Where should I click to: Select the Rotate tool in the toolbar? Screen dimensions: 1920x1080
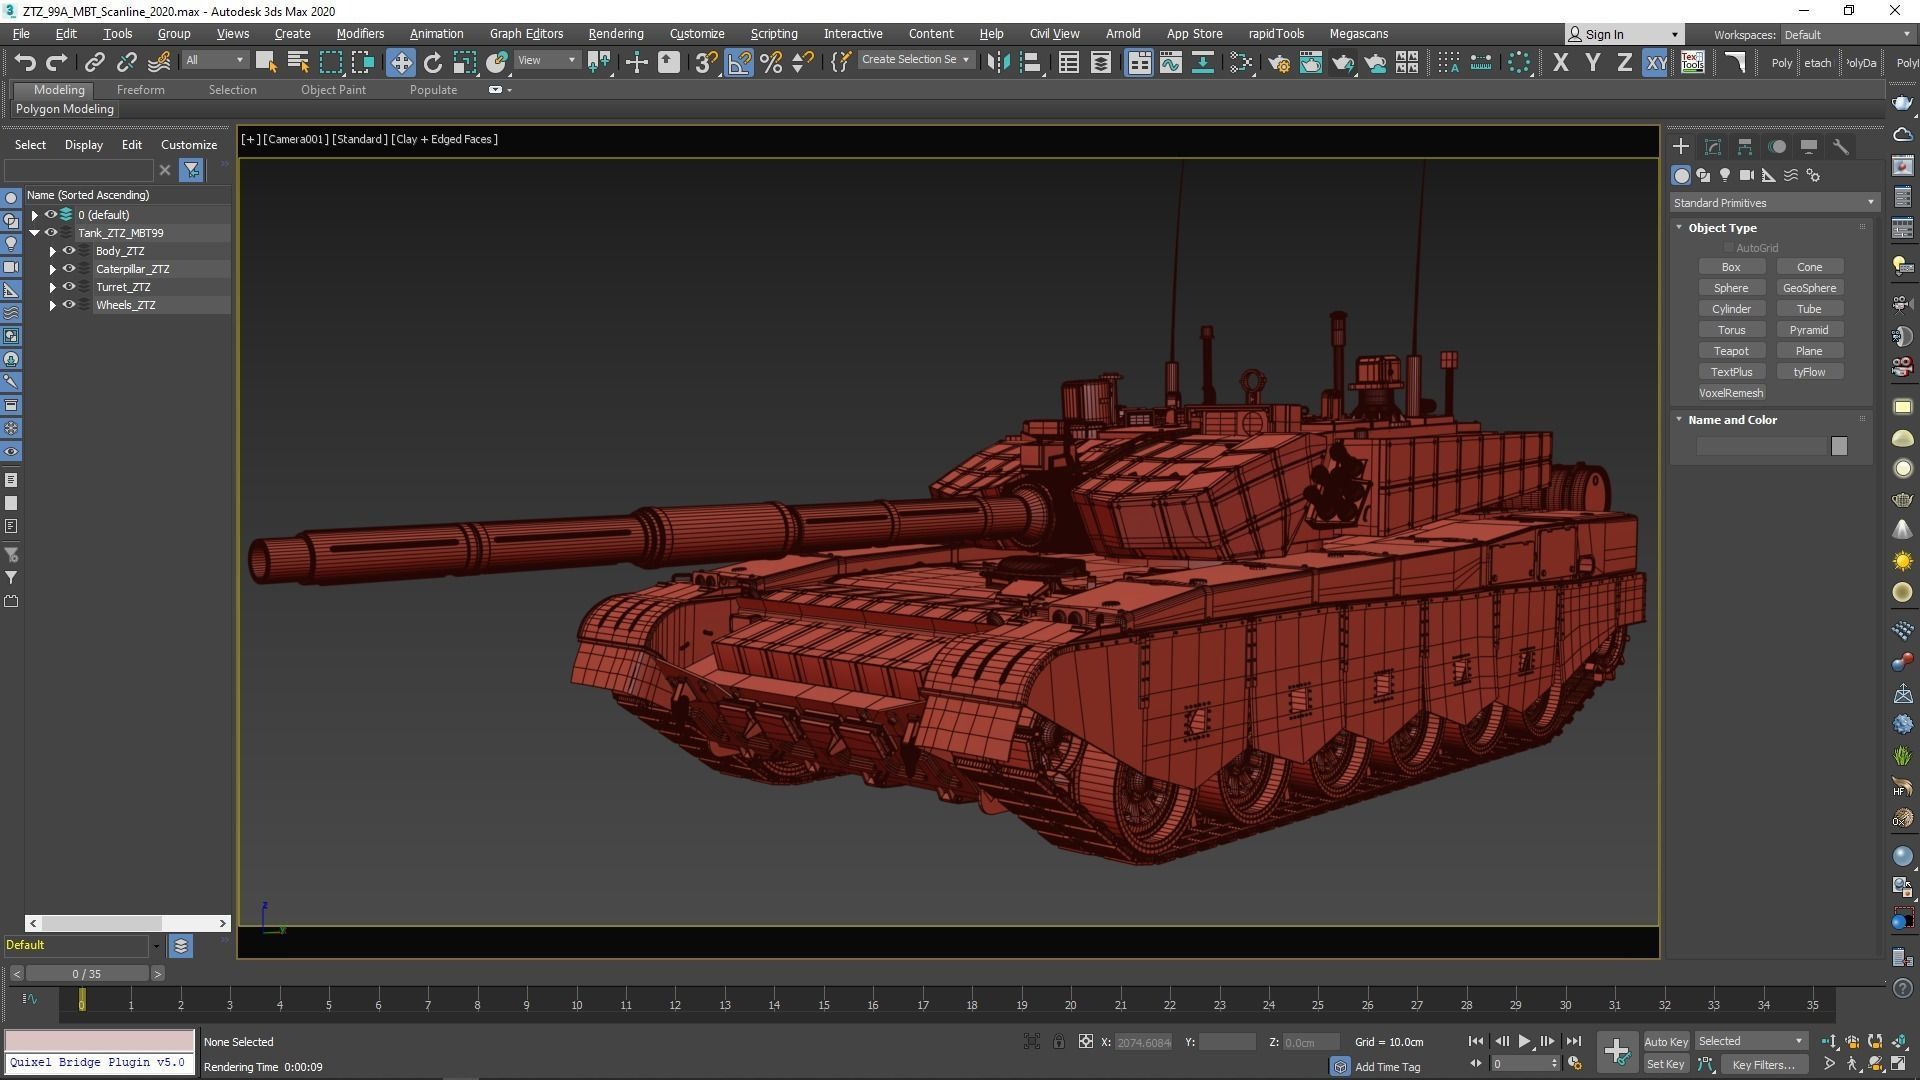click(x=432, y=62)
